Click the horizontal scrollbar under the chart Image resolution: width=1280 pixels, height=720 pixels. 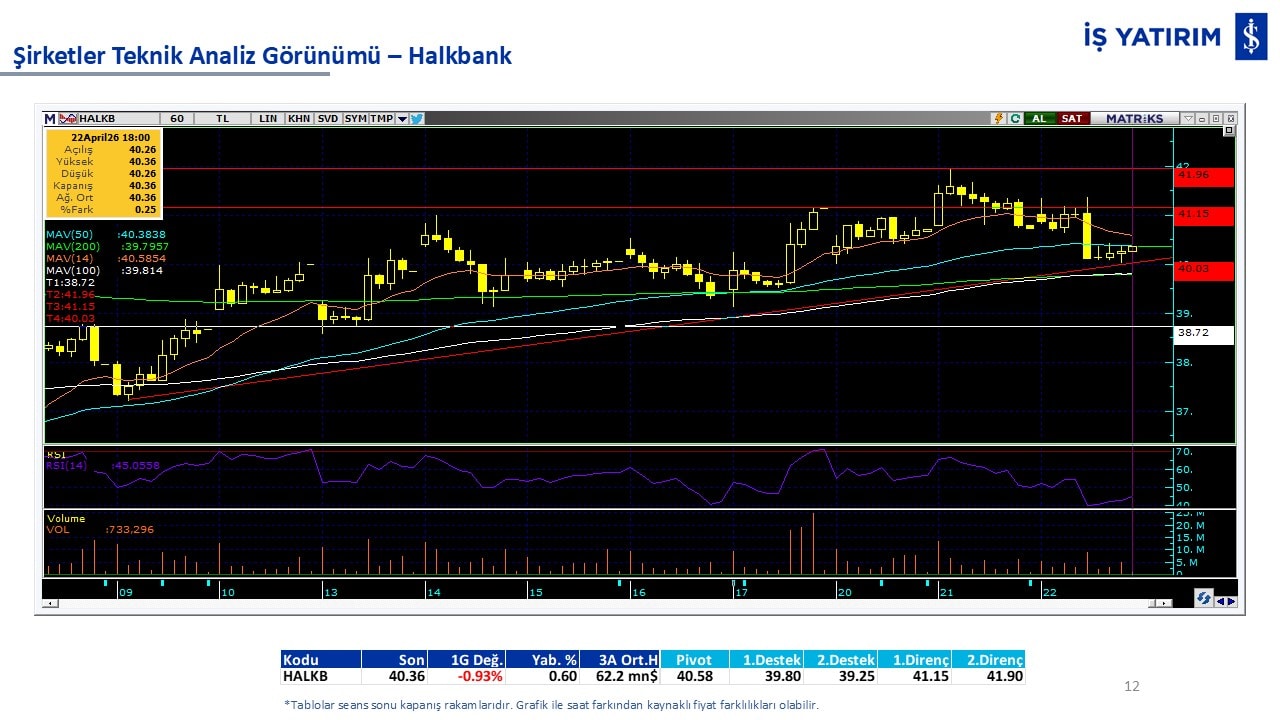click(x=600, y=603)
